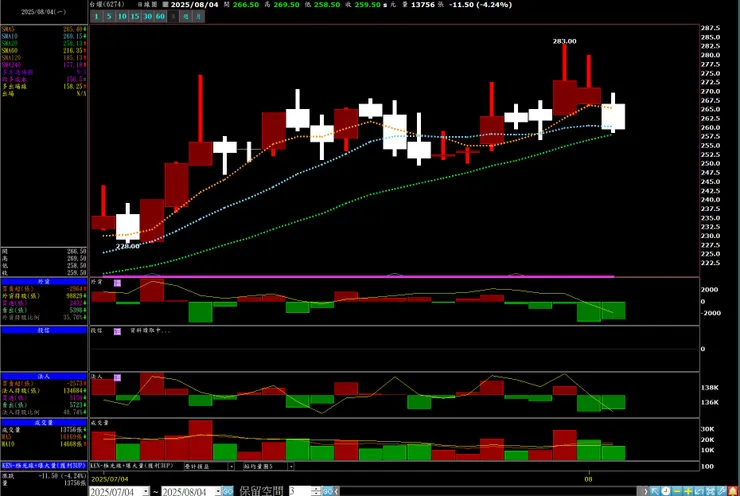740x496 pixels.
Task: Click the fit-to-screen icon
Action: (x=711, y=491)
